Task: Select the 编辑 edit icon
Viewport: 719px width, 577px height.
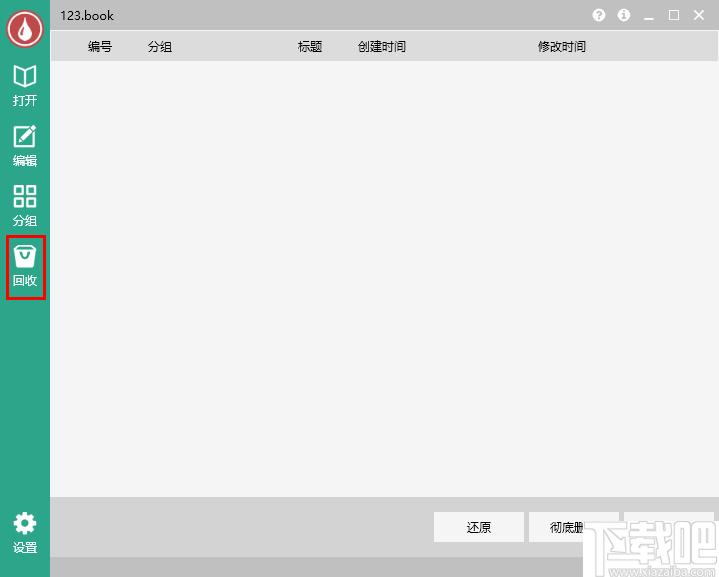Action: (x=25, y=146)
